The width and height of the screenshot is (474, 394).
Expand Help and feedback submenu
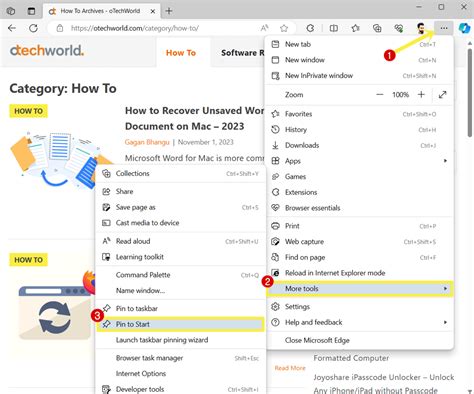359,322
